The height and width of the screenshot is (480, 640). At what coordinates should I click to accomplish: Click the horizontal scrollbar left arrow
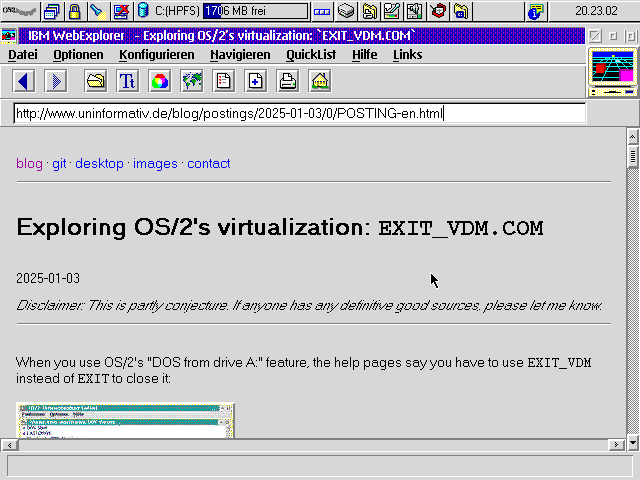tap(9, 445)
